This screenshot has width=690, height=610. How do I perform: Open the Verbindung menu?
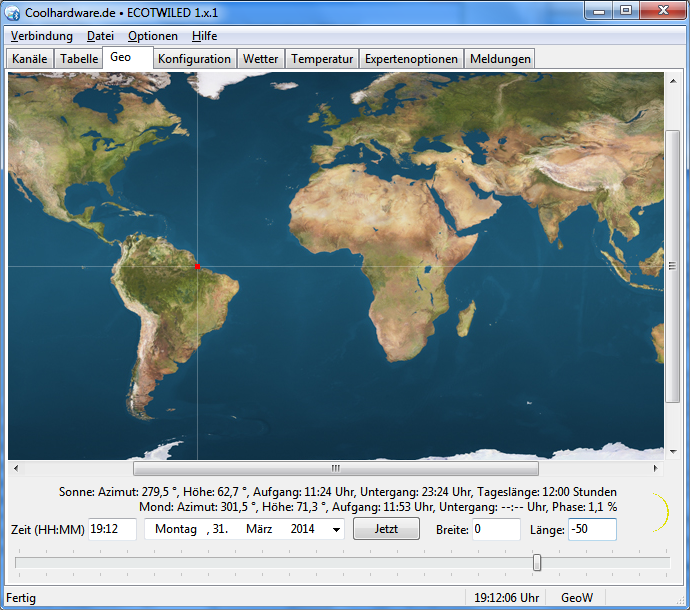point(42,36)
